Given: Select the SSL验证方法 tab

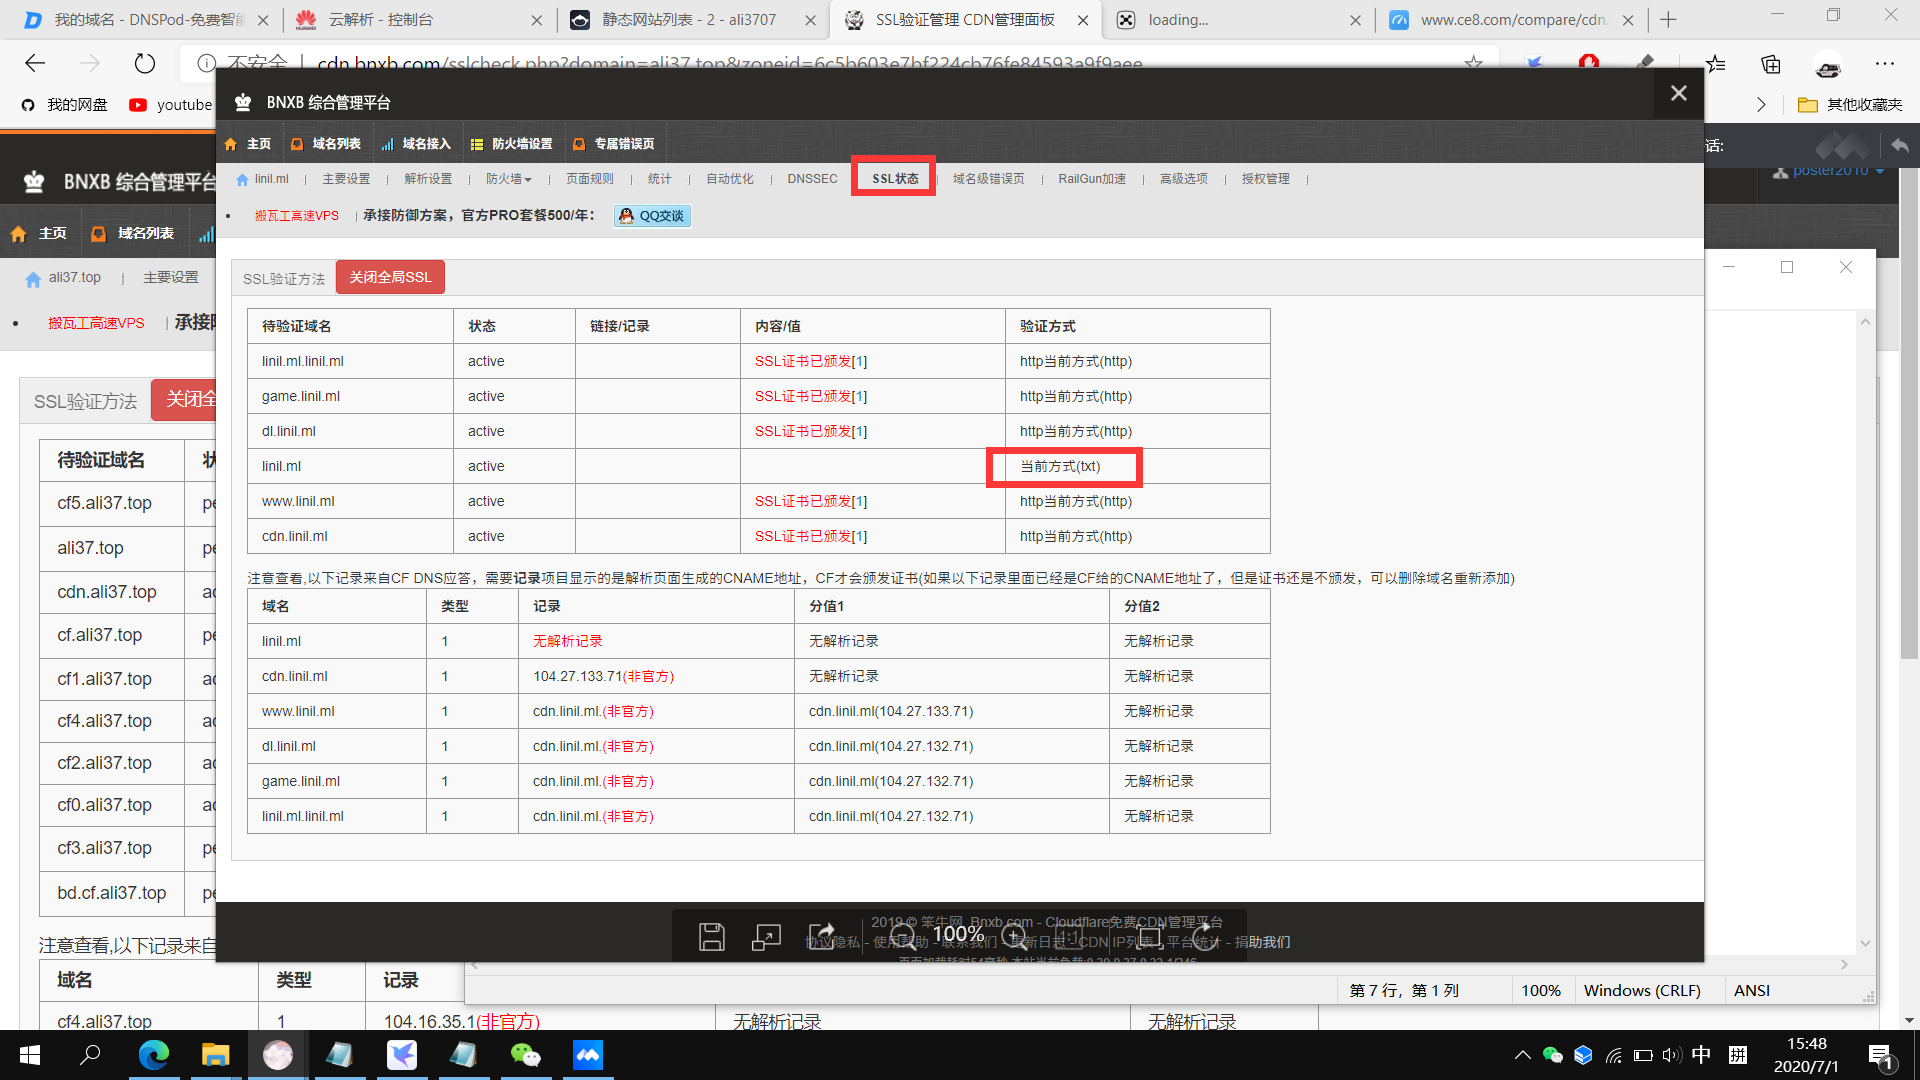Looking at the screenshot, I should click(284, 279).
